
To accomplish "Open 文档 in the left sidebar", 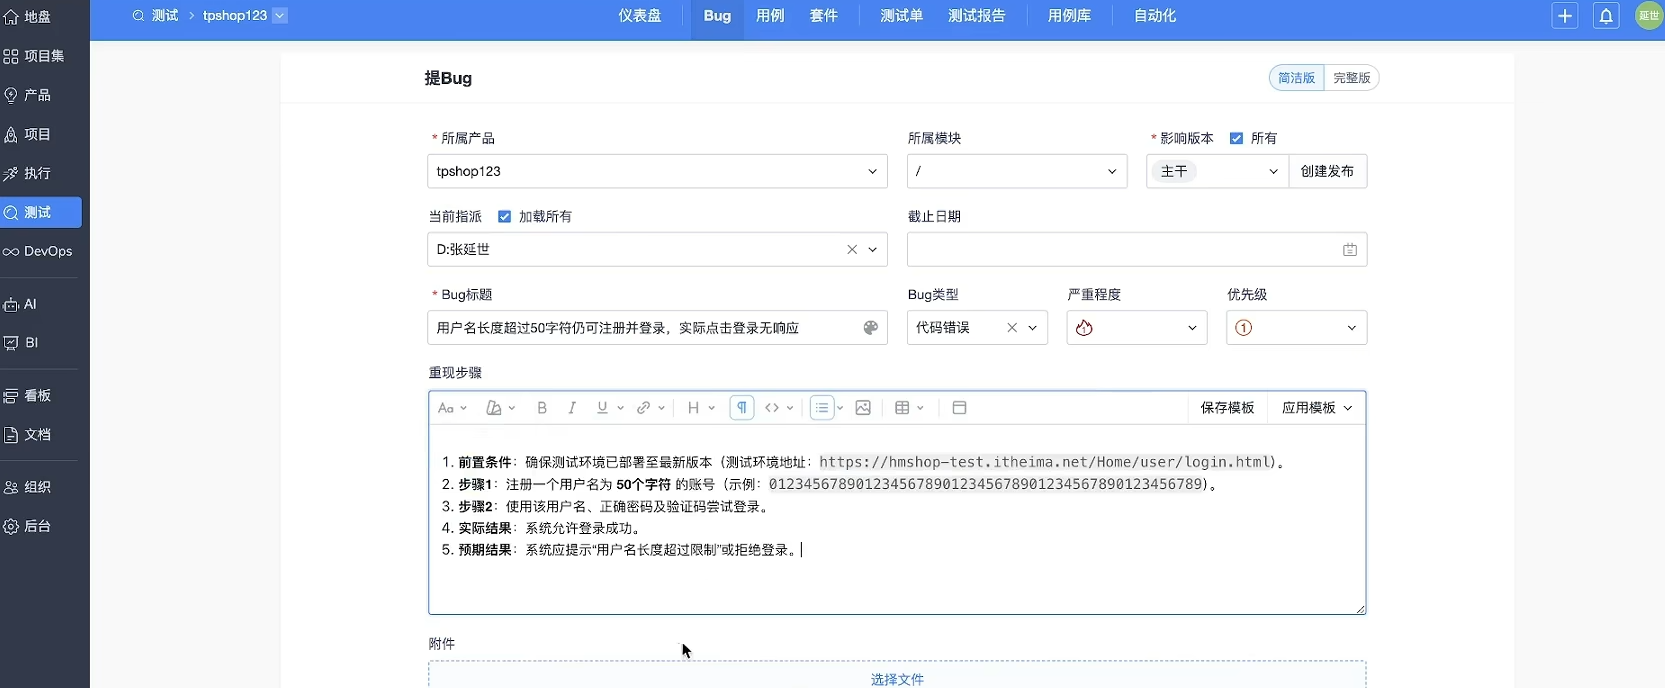I will click(28, 435).
